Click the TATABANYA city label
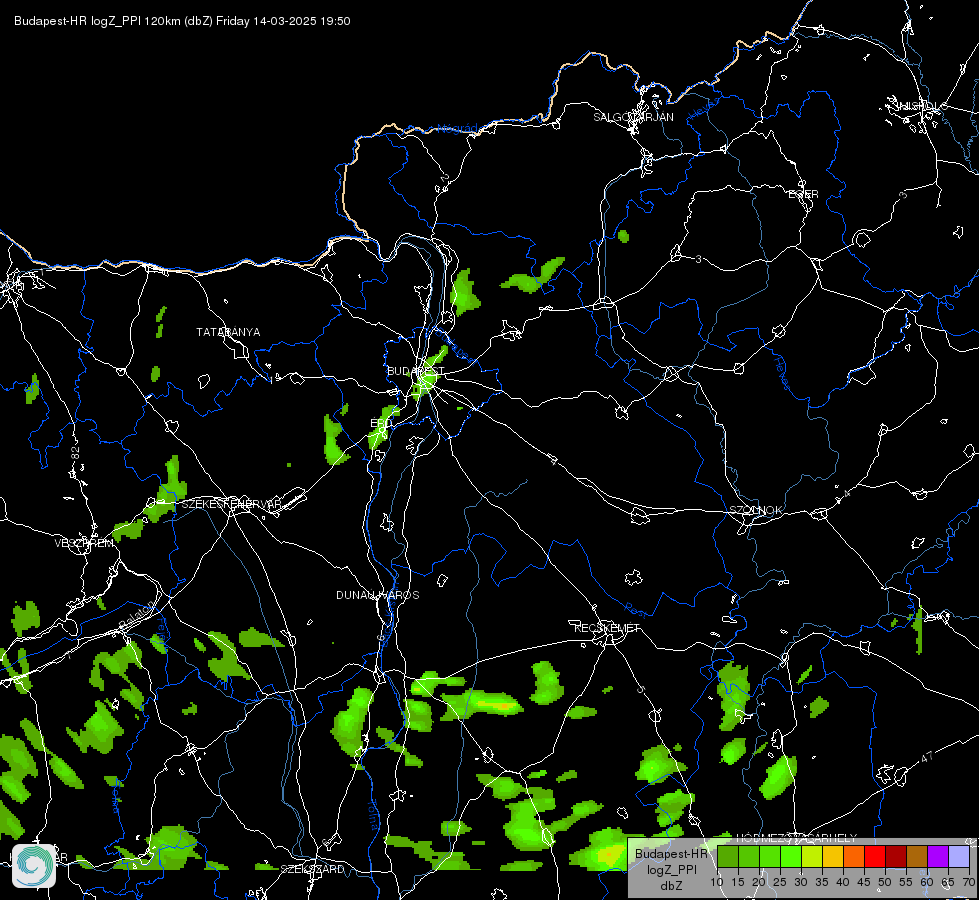Screen dimensions: 979x900 (x=228, y=332)
